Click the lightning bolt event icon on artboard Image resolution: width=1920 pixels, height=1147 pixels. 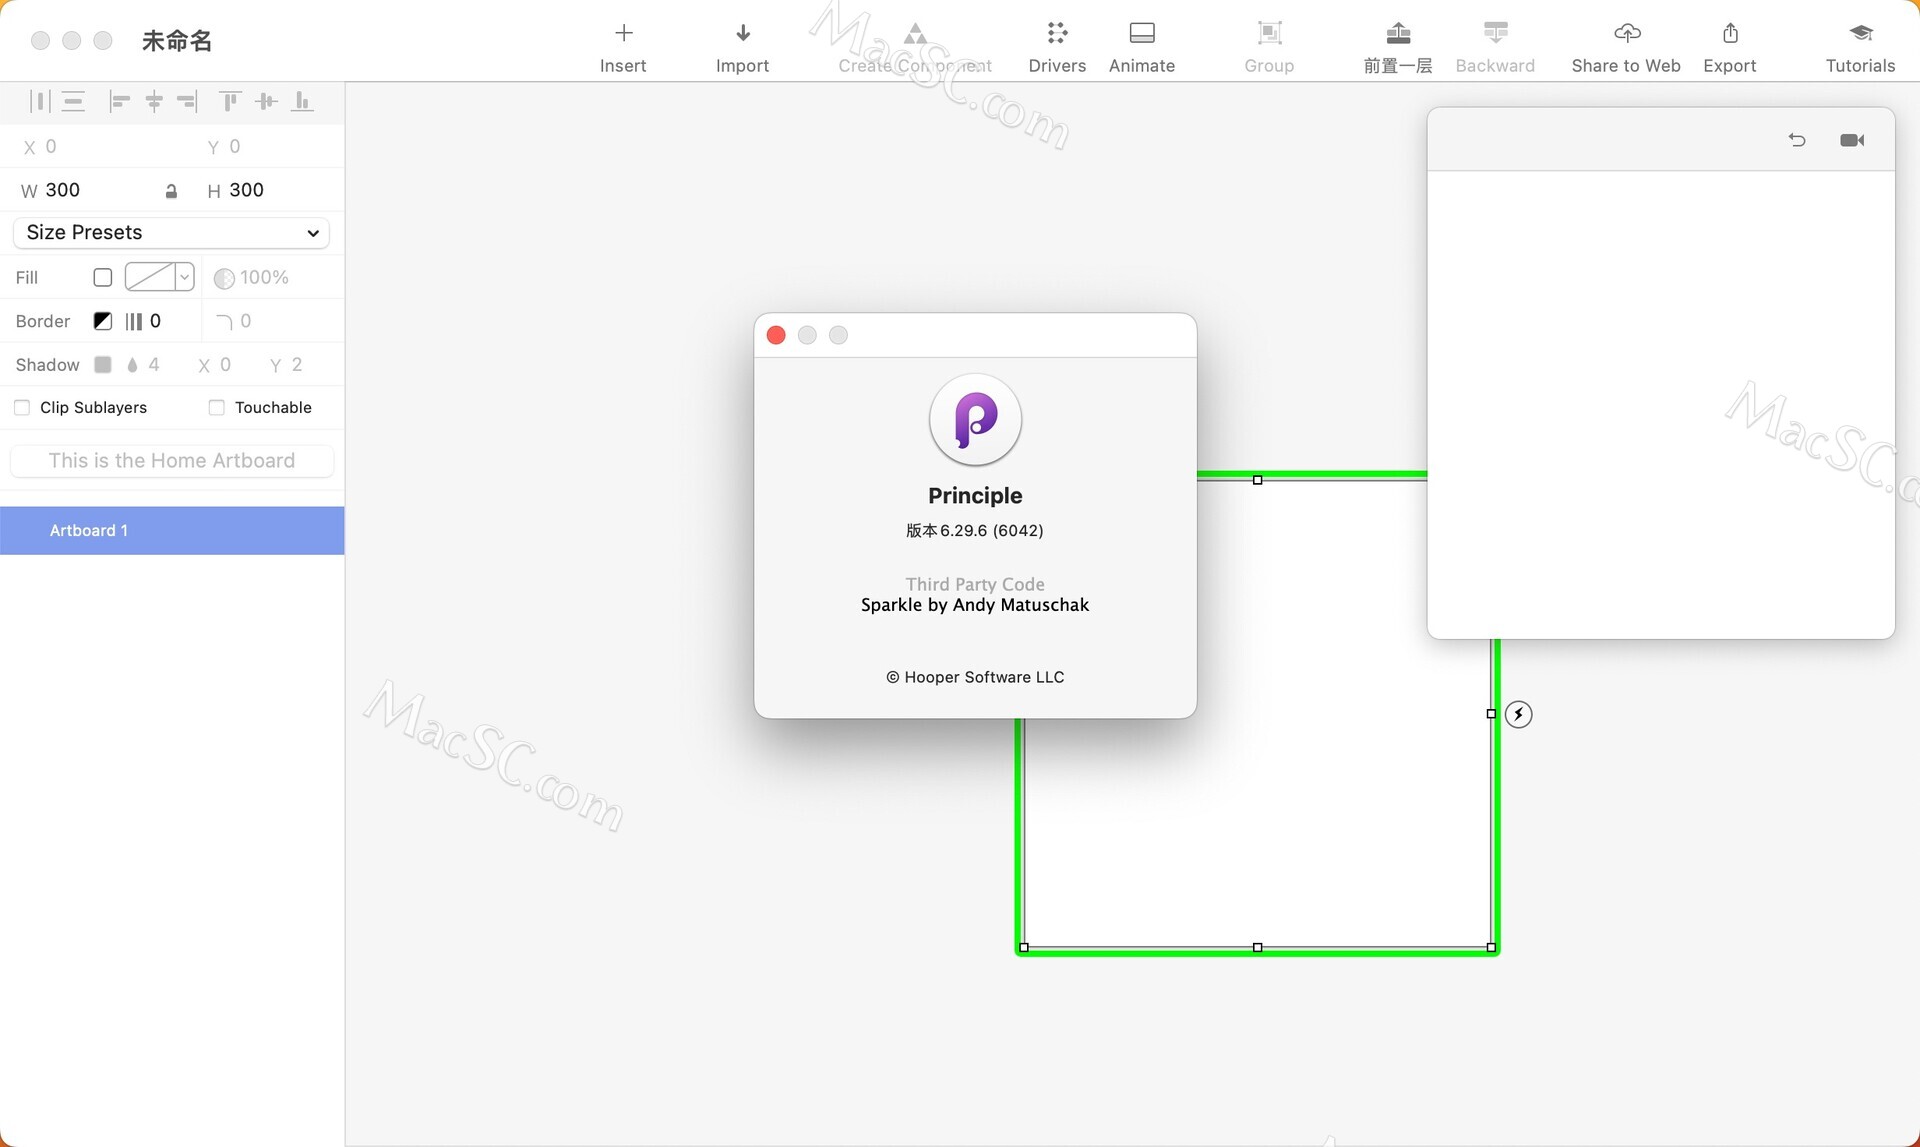point(1518,714)
